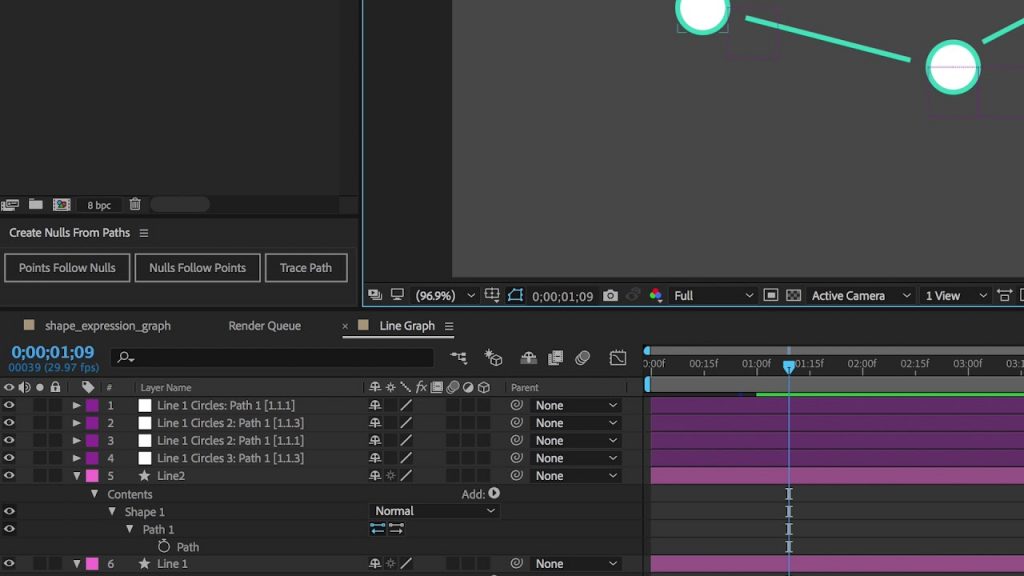Click the pink label swatch of Line2
This screenshot has width=1024, height=576.
pyautogui.click(x=92, y=475)
